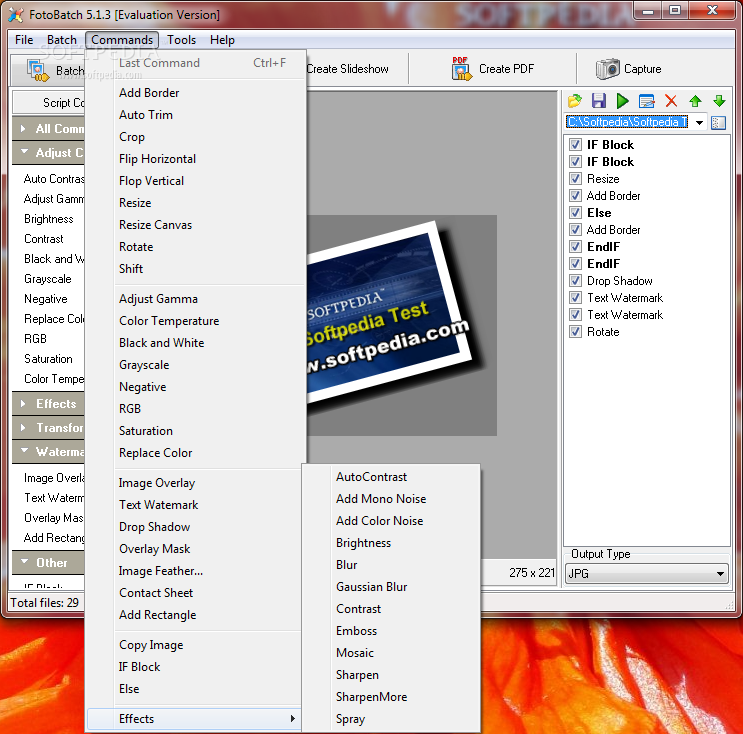Run the script with green play icon
Viewport: 743px width, 734px height.
pyautogui.click(x=623, y=100)
